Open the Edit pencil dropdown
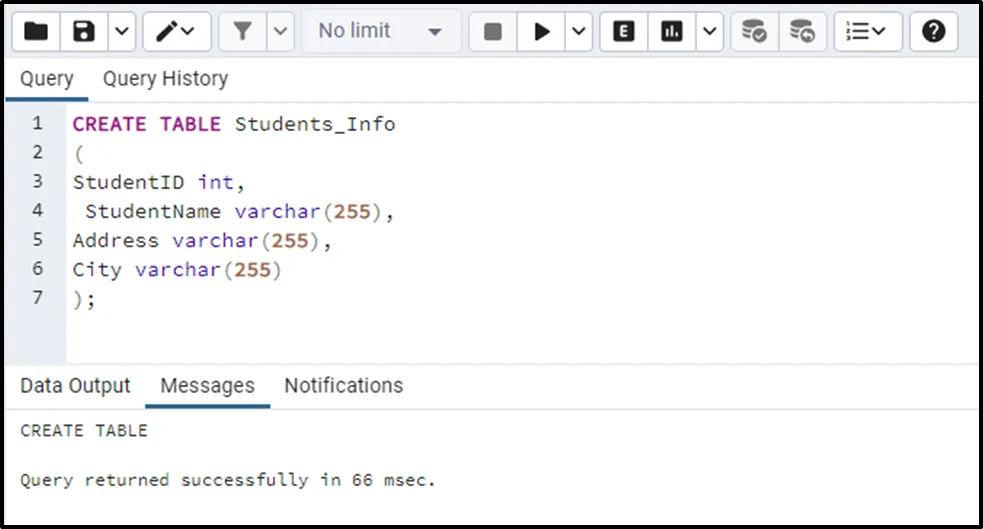Viewport: 983px width, 529px height. (x=177, y=32)
